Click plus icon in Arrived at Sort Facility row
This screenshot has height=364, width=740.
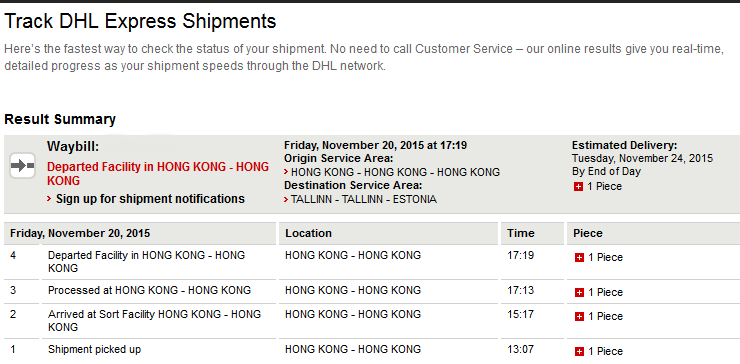point(579,317)
